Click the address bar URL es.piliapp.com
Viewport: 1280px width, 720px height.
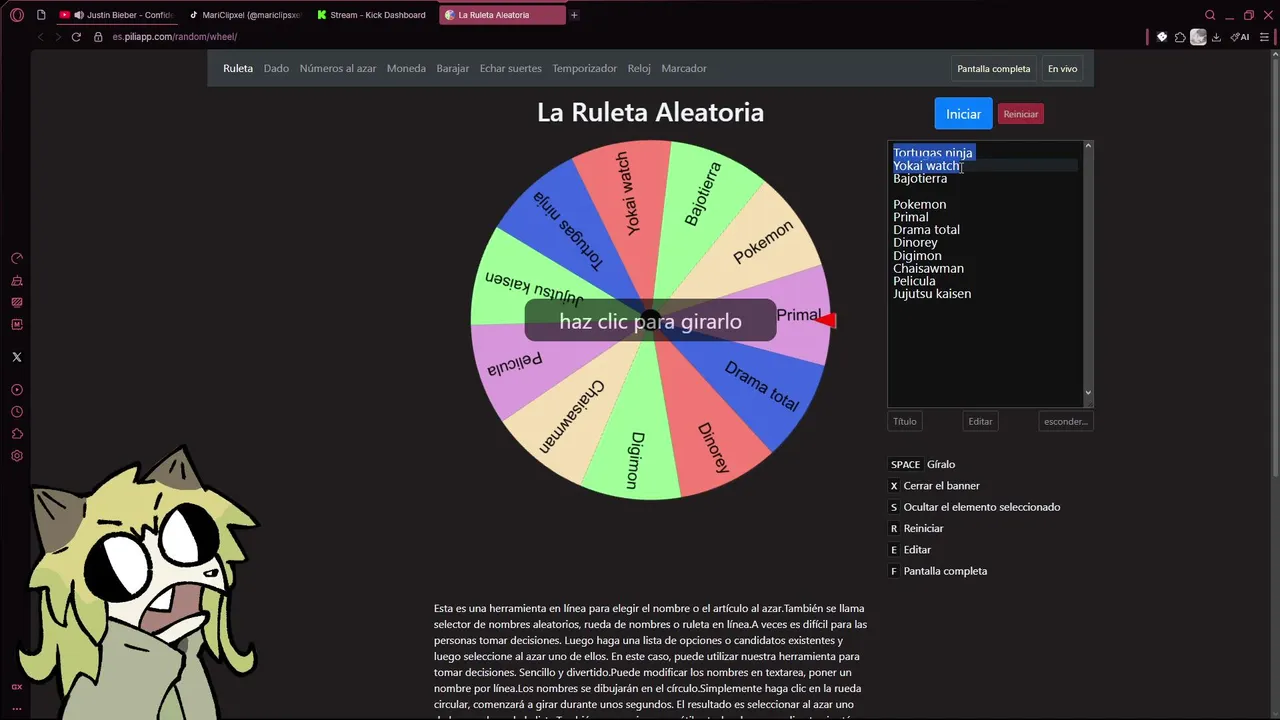pyautogui.click(x=174, y=37)
